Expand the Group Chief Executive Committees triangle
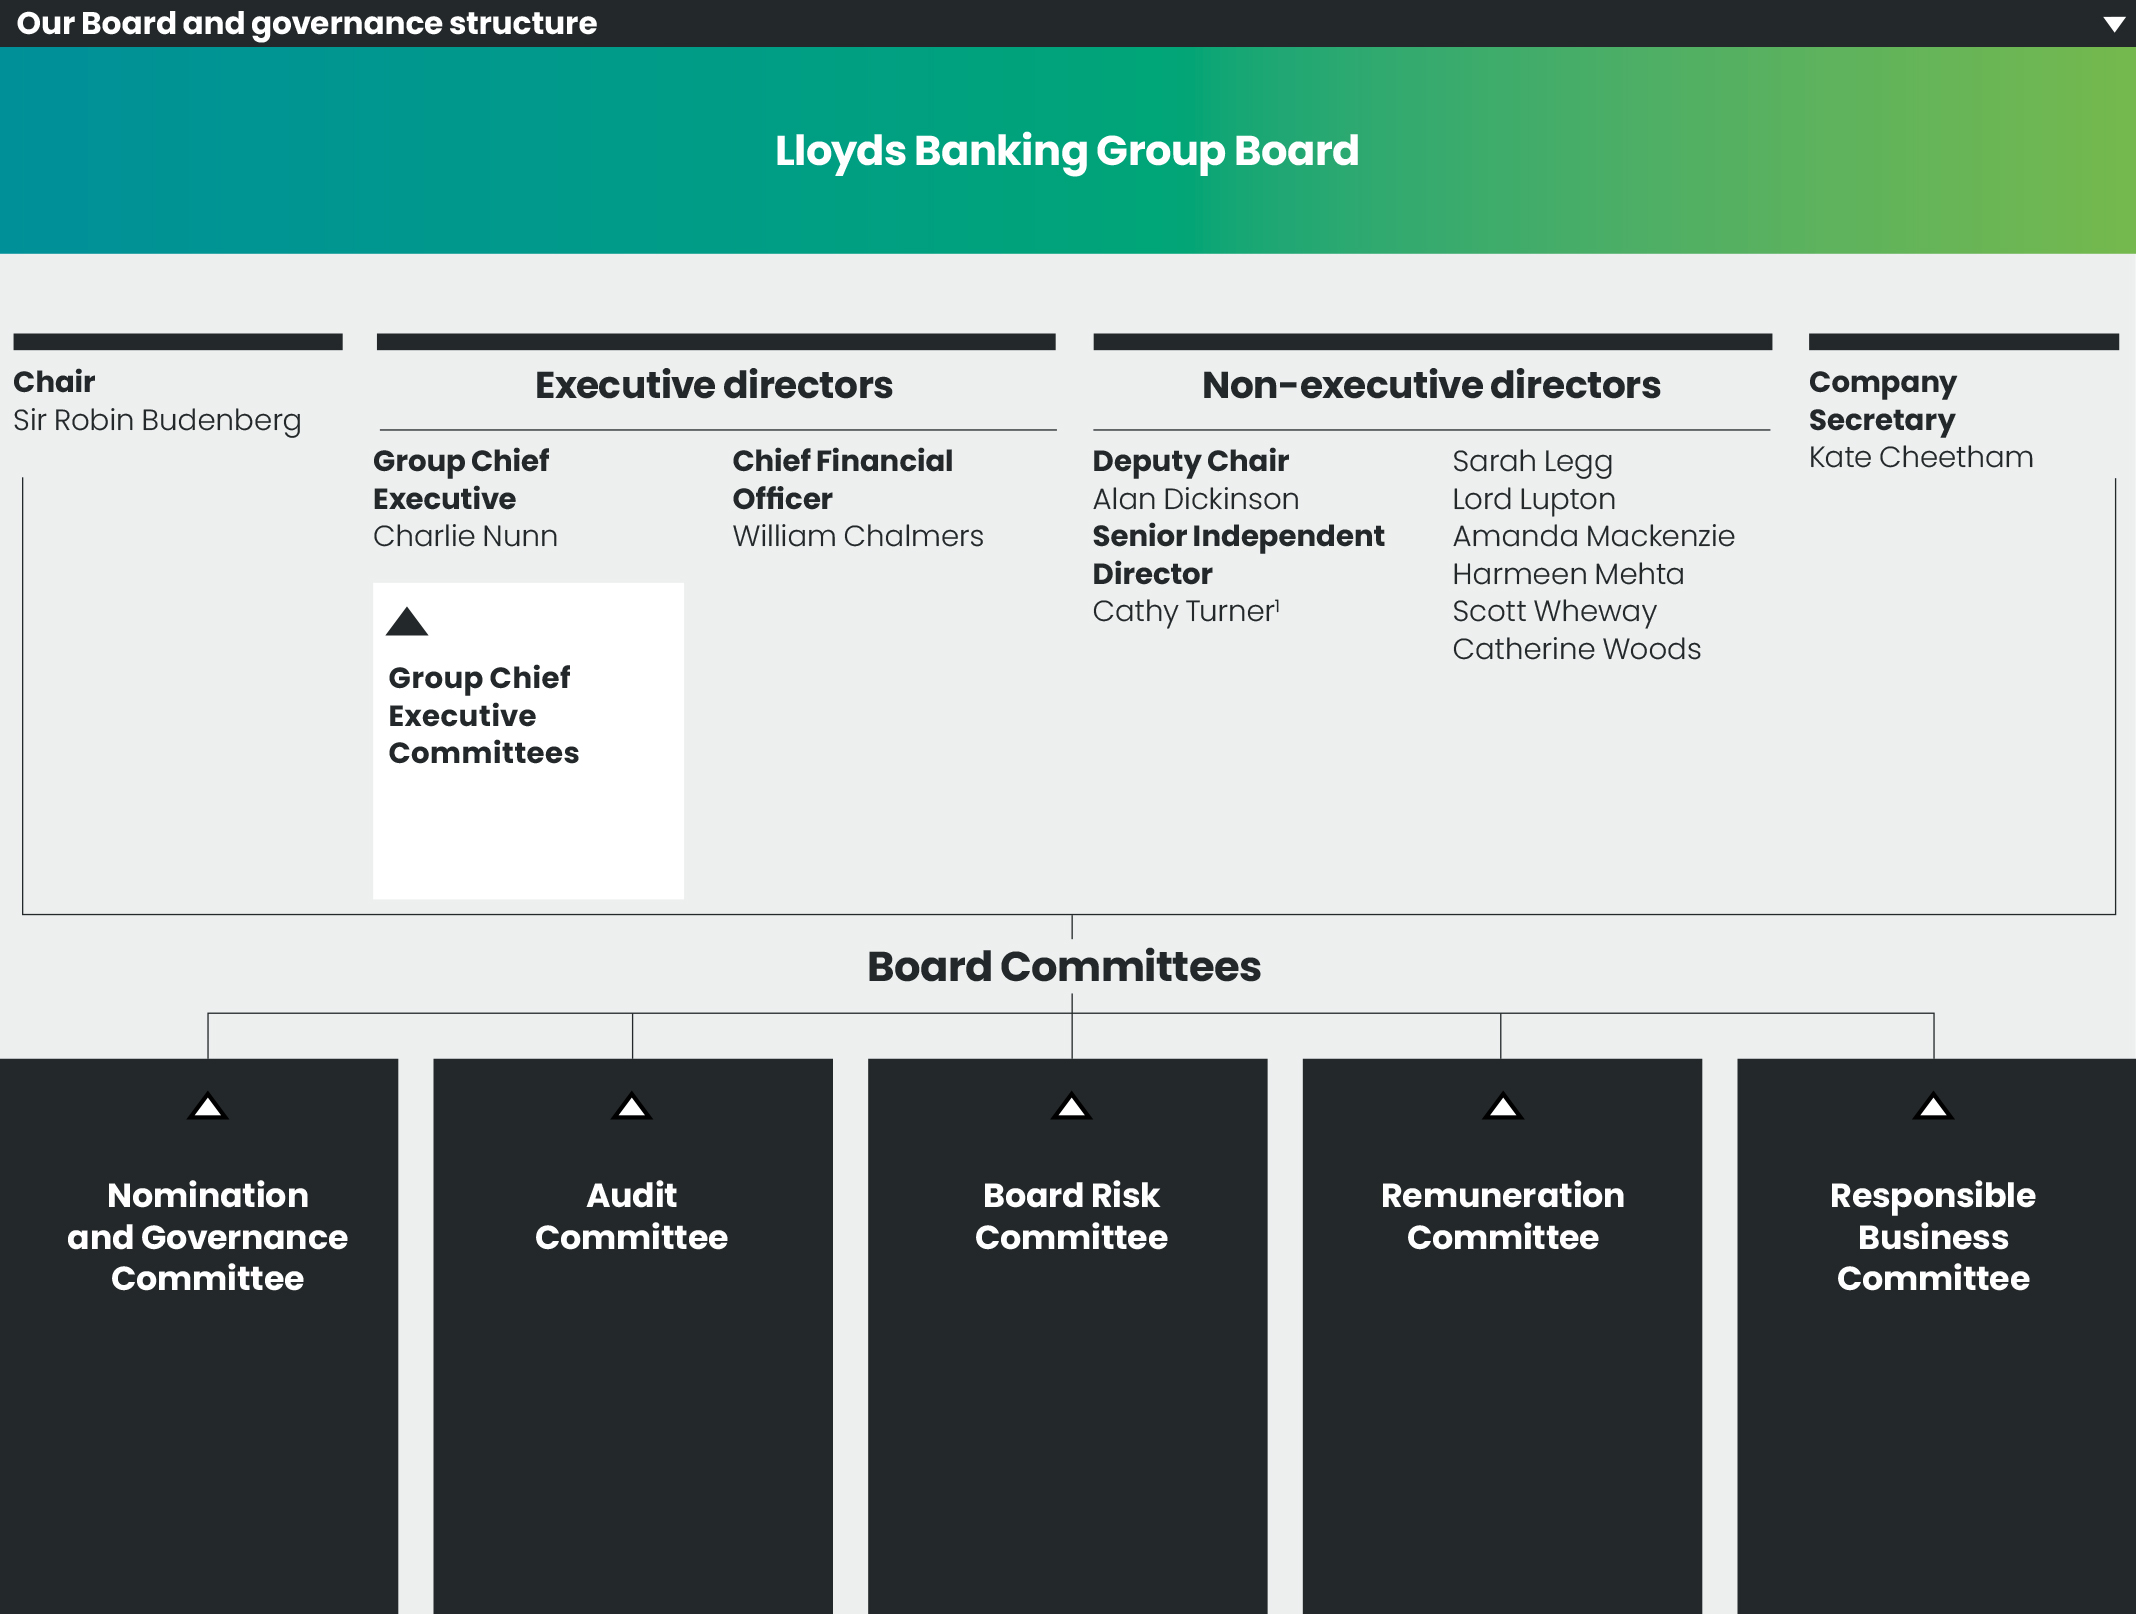 [408, 622]
